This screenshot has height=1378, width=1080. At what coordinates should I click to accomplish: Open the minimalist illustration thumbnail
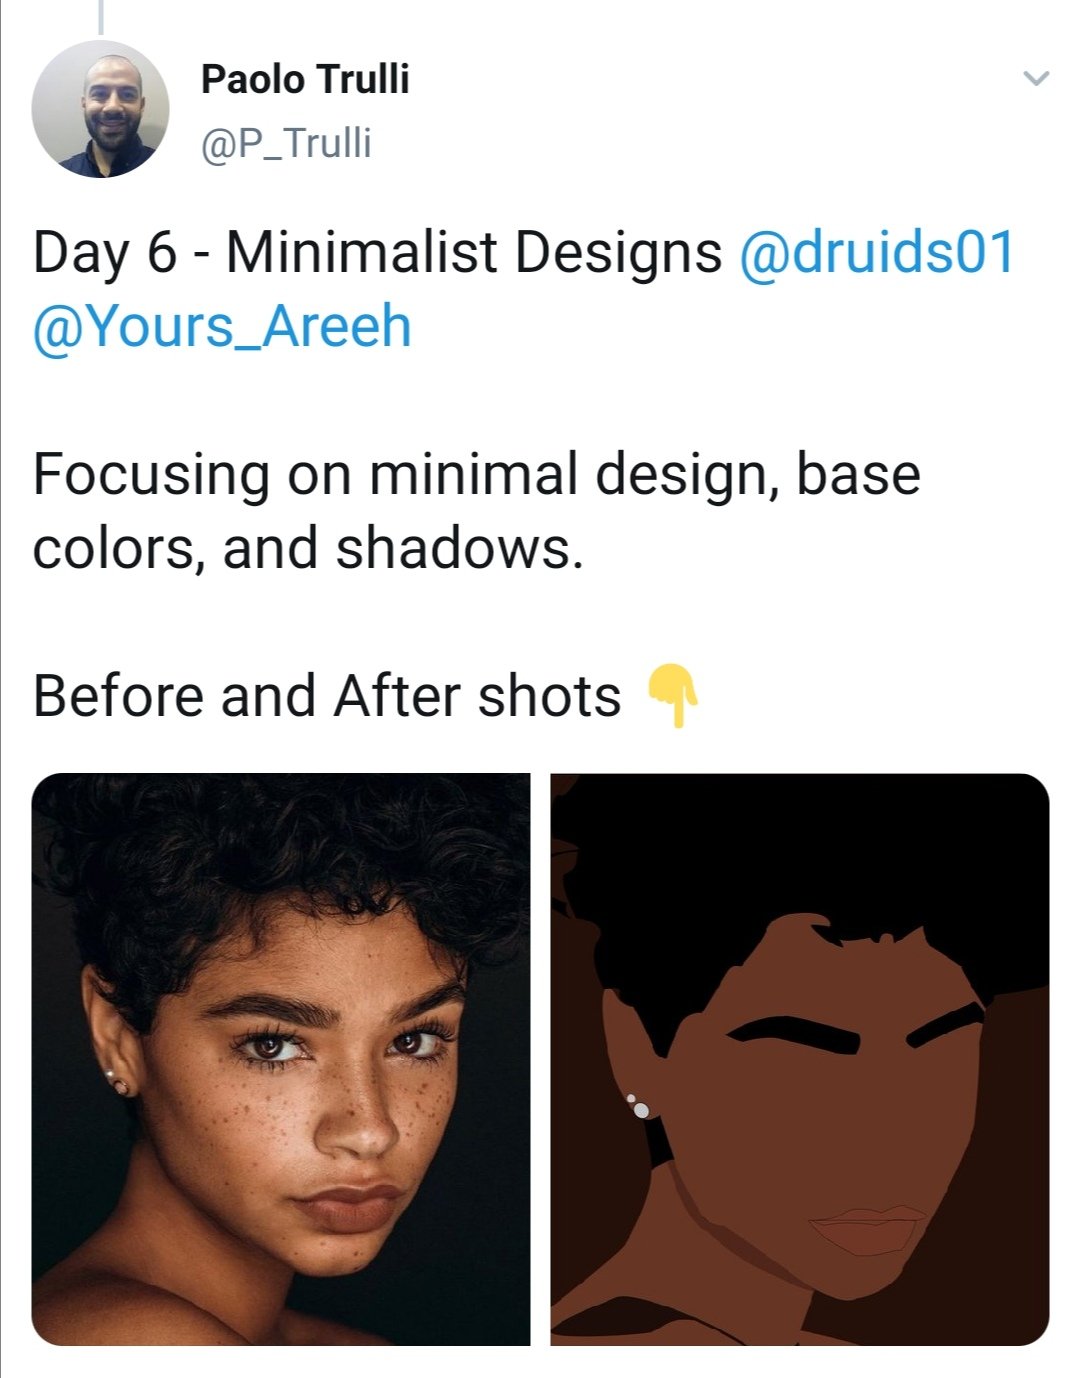pyautogui.click(x=799, y=1059)
